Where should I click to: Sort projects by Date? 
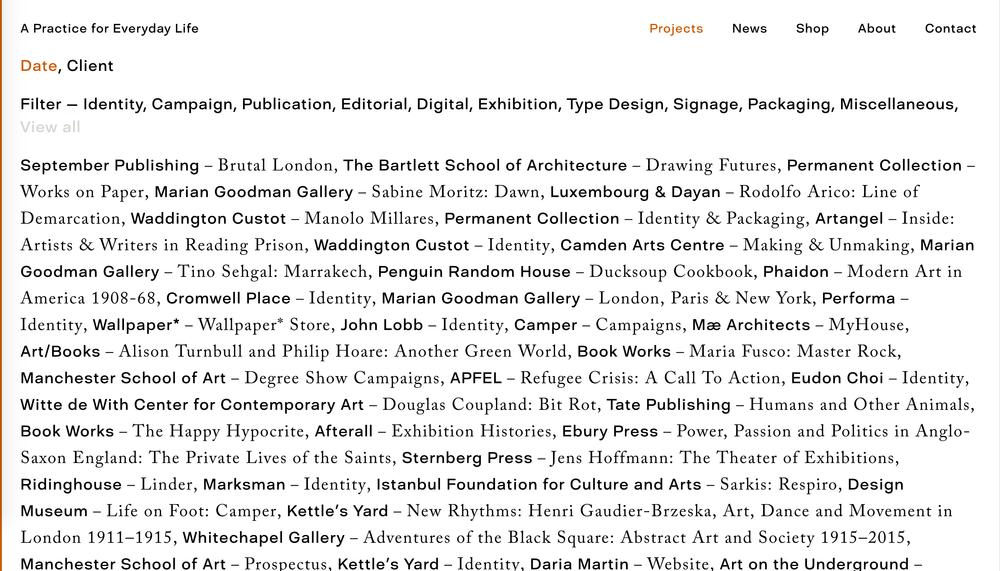pyautogui.click(x=39, y=66)
